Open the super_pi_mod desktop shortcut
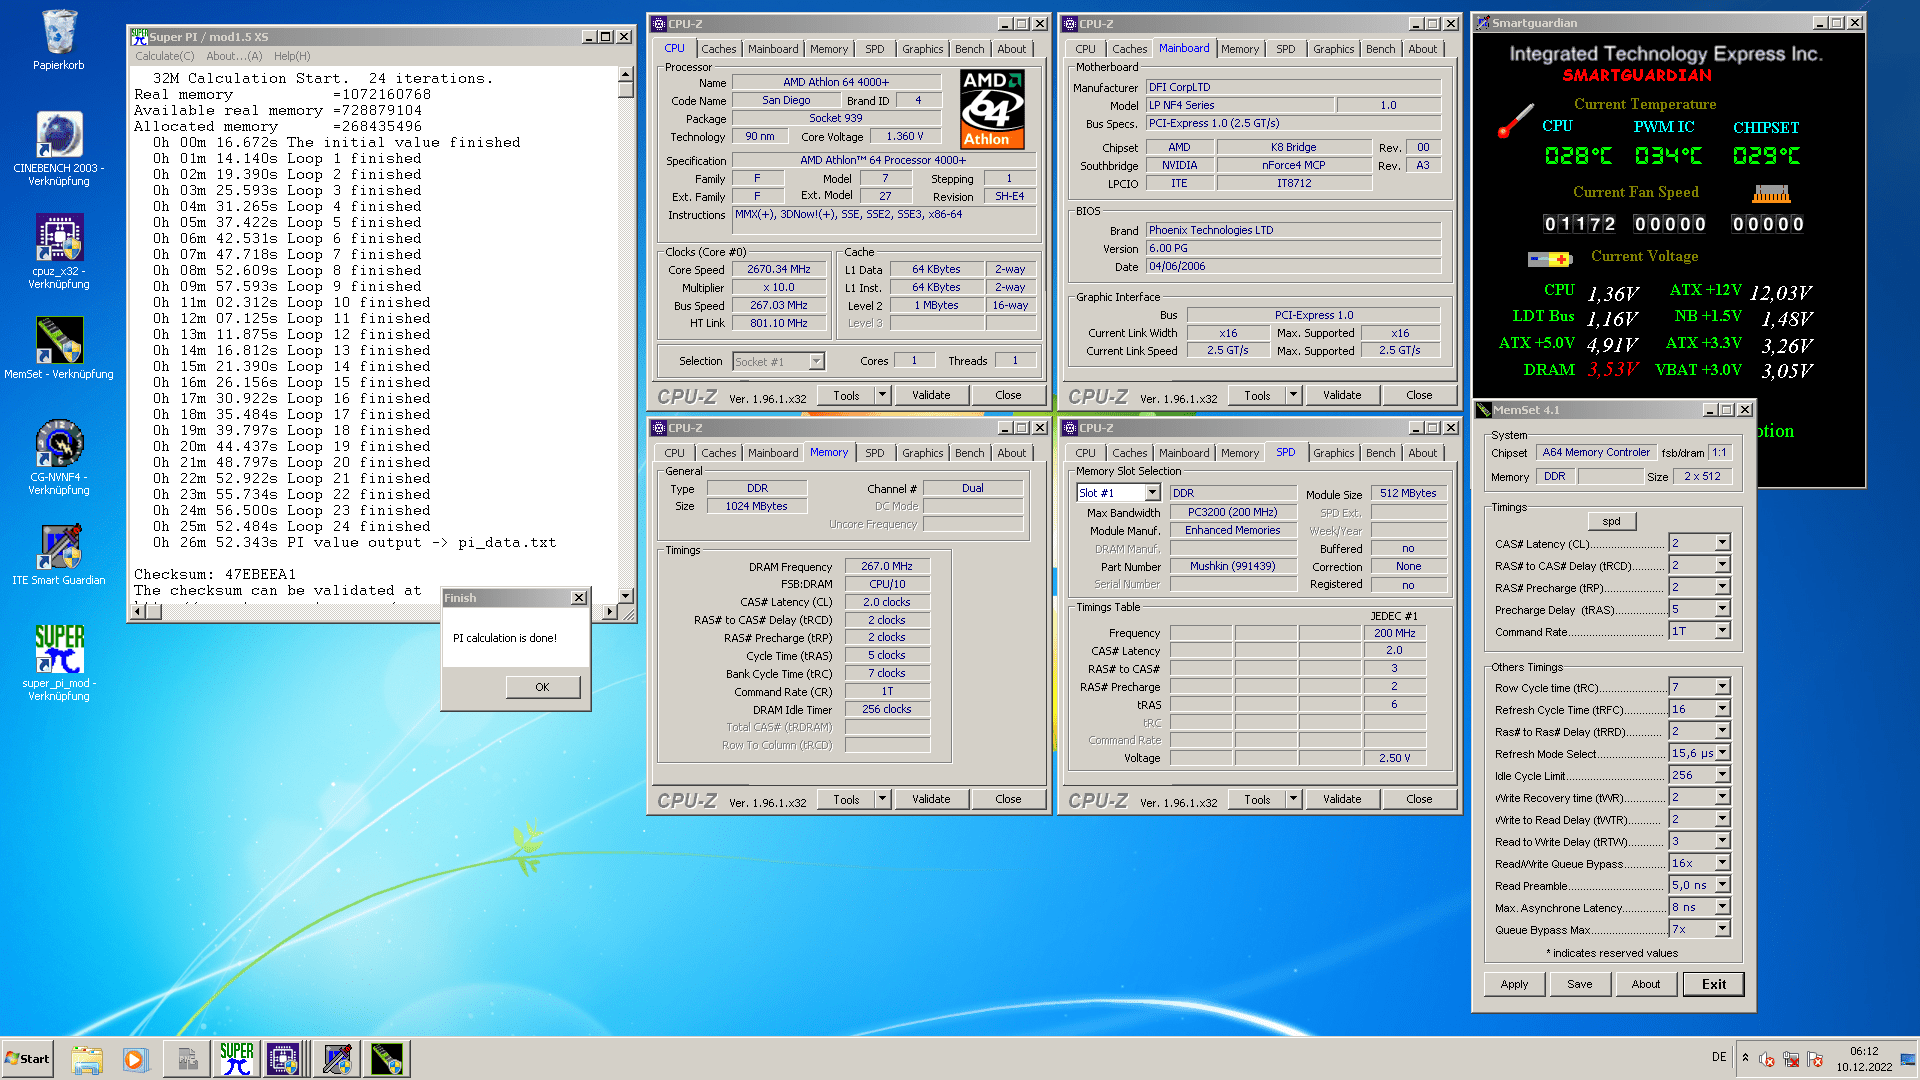 click(59, 650)
